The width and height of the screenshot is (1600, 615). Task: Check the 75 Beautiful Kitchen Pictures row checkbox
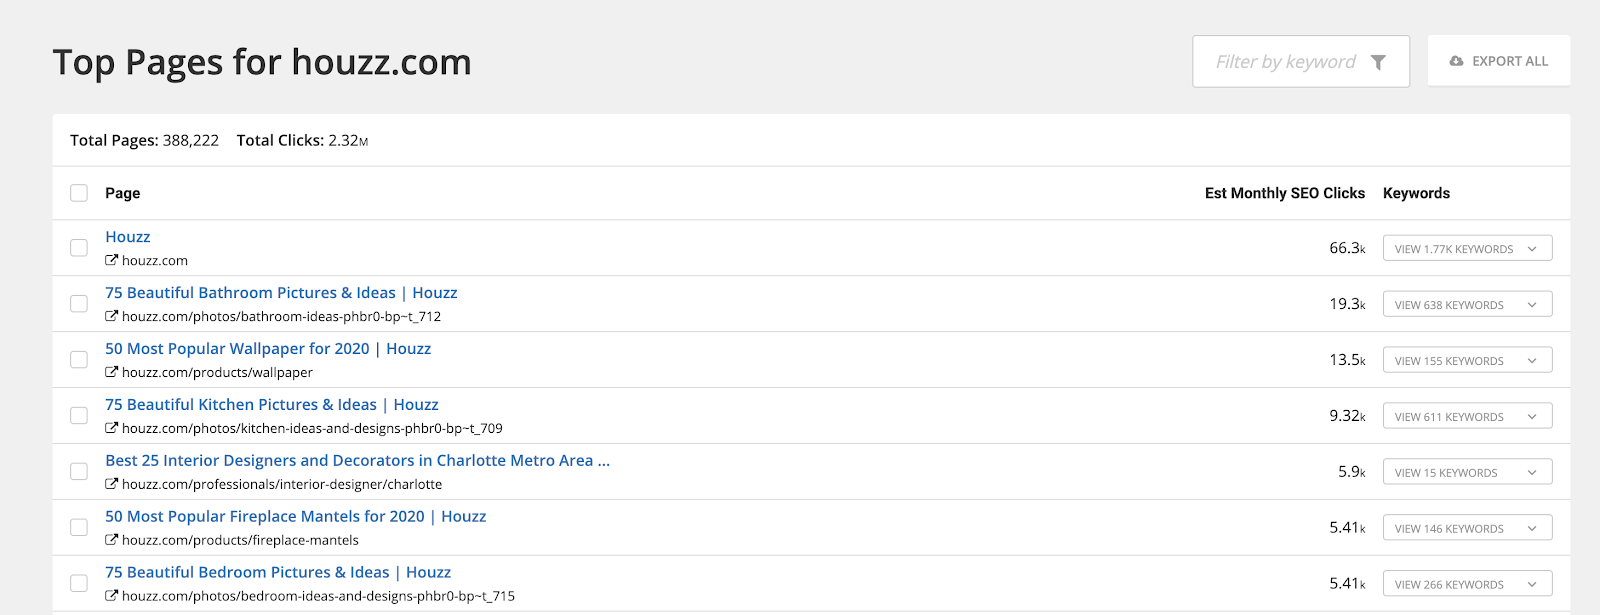[x=79, y=415]
